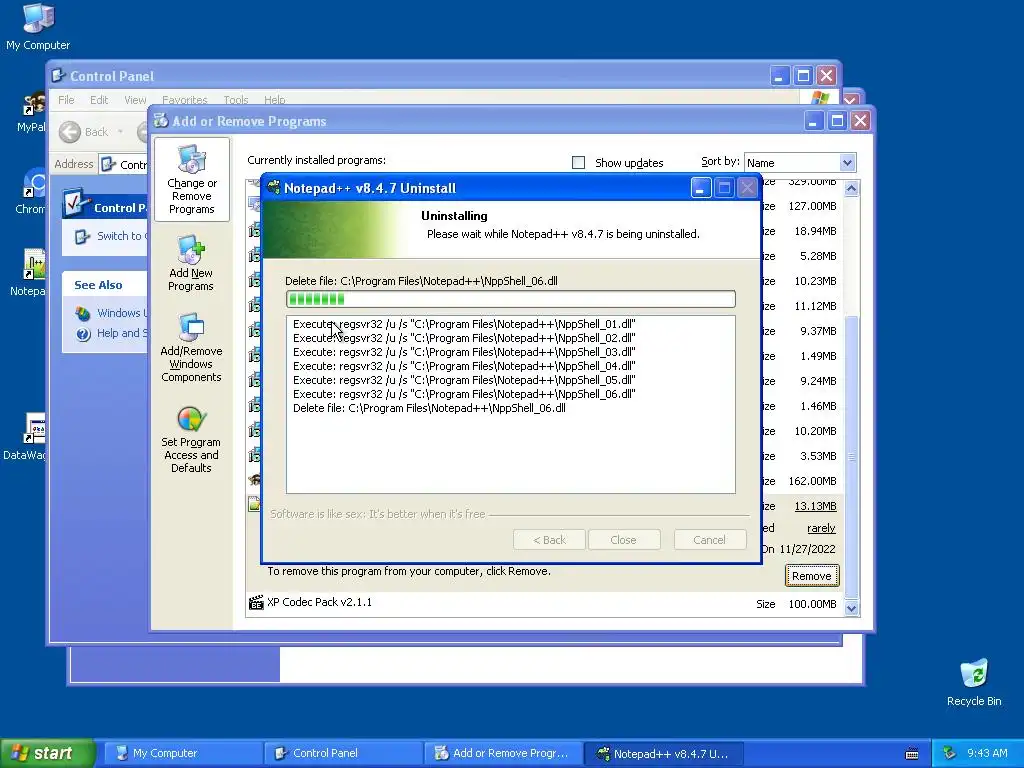Image resolution: width=1024 pixels, height=768 pixels.
Task: Open the Control Panel Edit menu
Action: (99, 100)
